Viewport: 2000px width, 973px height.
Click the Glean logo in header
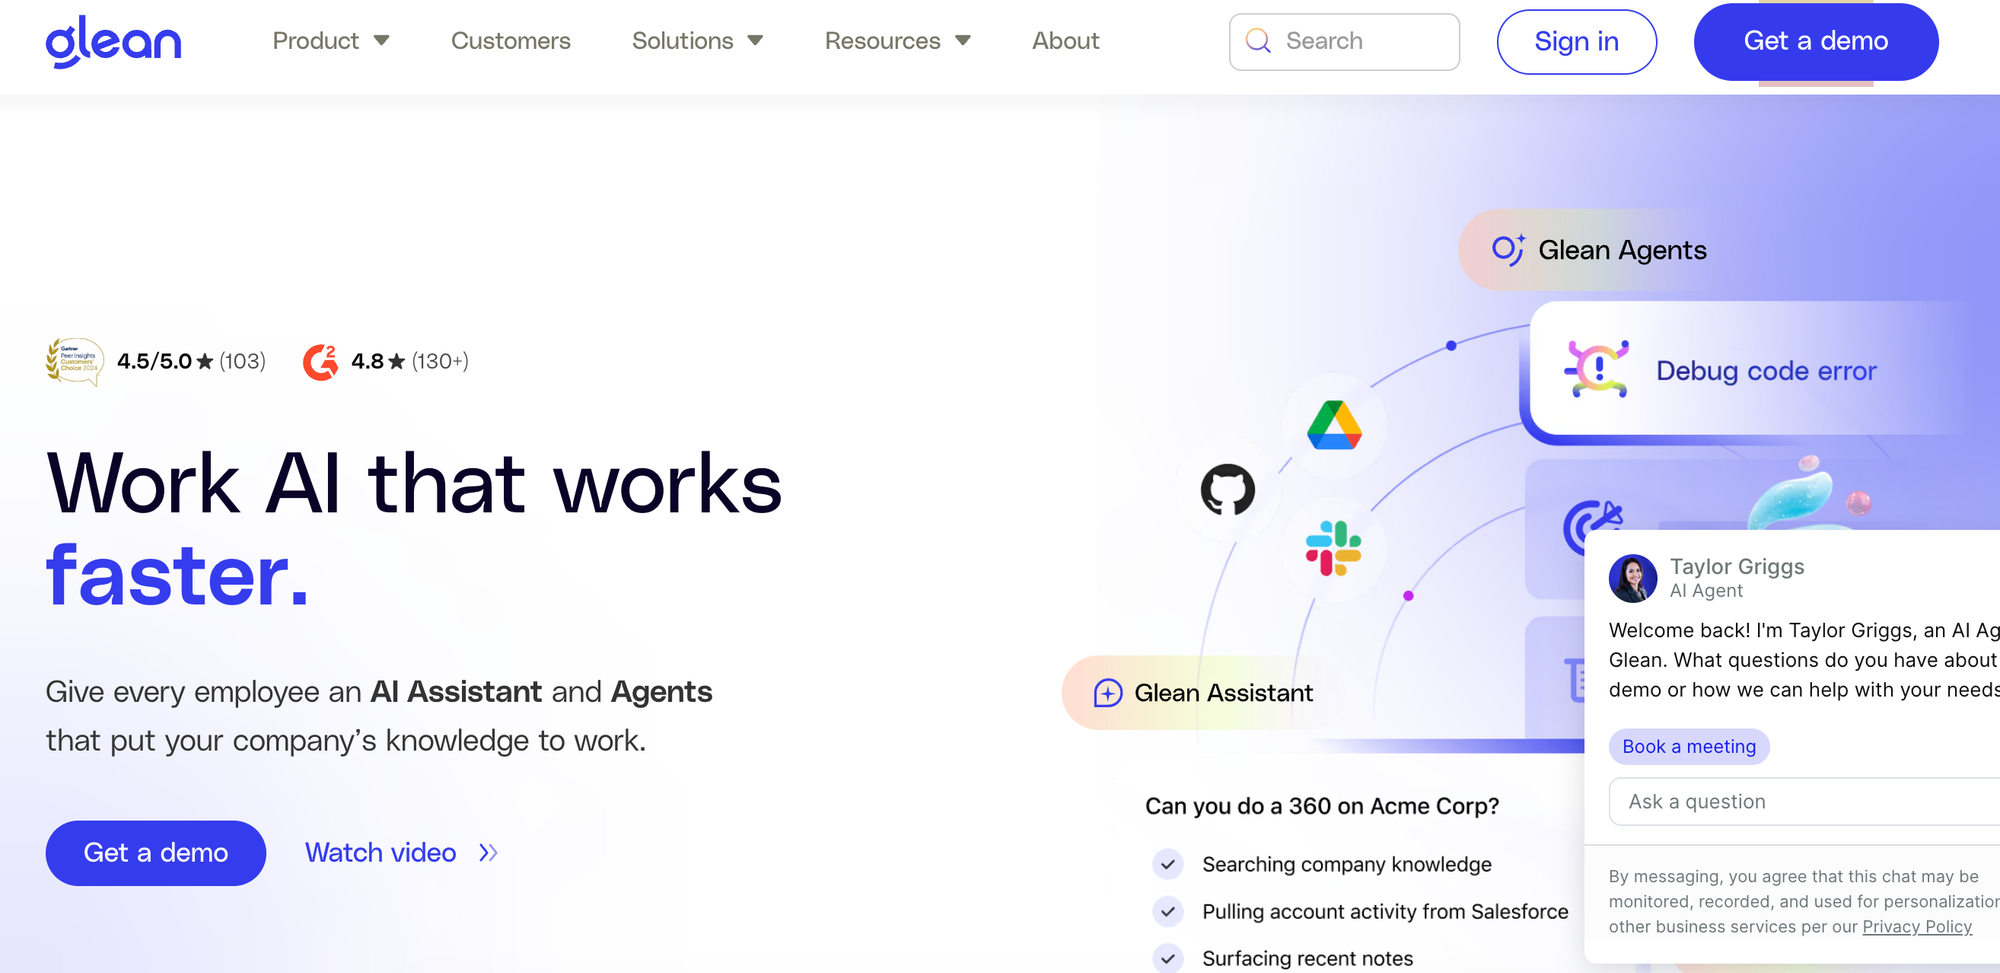point(113,42)
